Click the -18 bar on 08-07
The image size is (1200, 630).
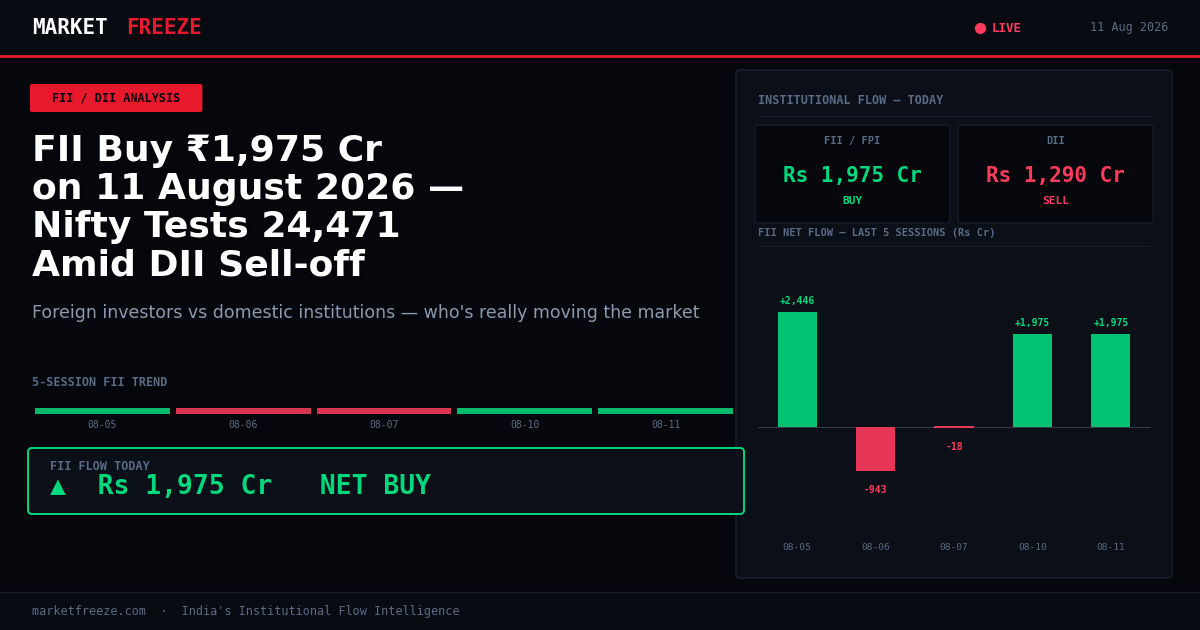[954, 427]
